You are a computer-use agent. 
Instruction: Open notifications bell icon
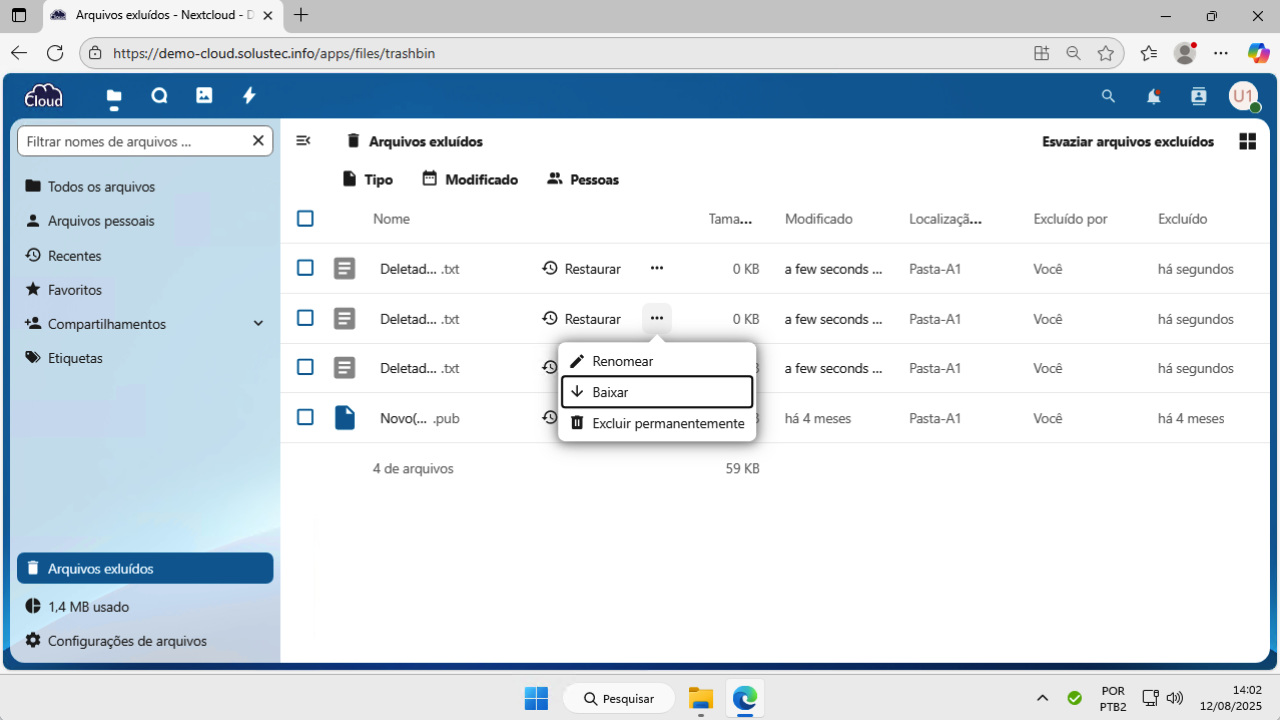point(1153,96)
